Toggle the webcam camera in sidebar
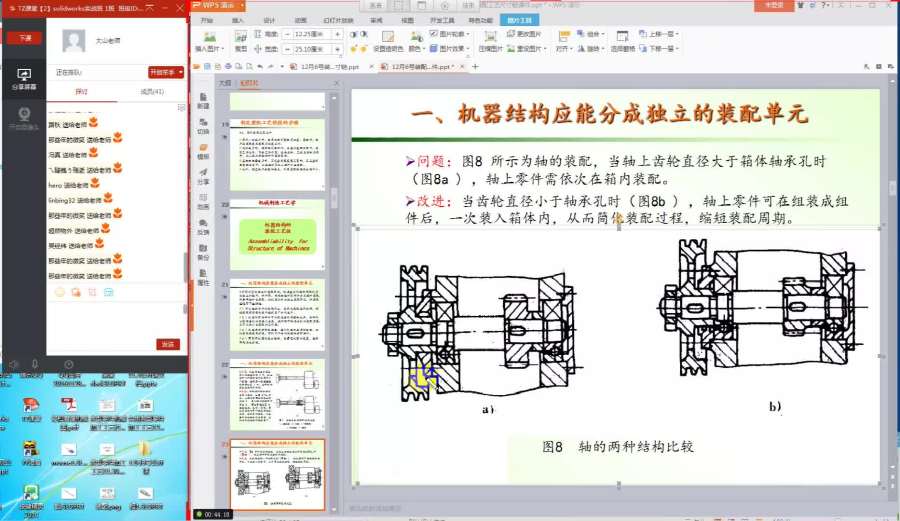The width and height of the screenshot is (900, 521). 24,118
